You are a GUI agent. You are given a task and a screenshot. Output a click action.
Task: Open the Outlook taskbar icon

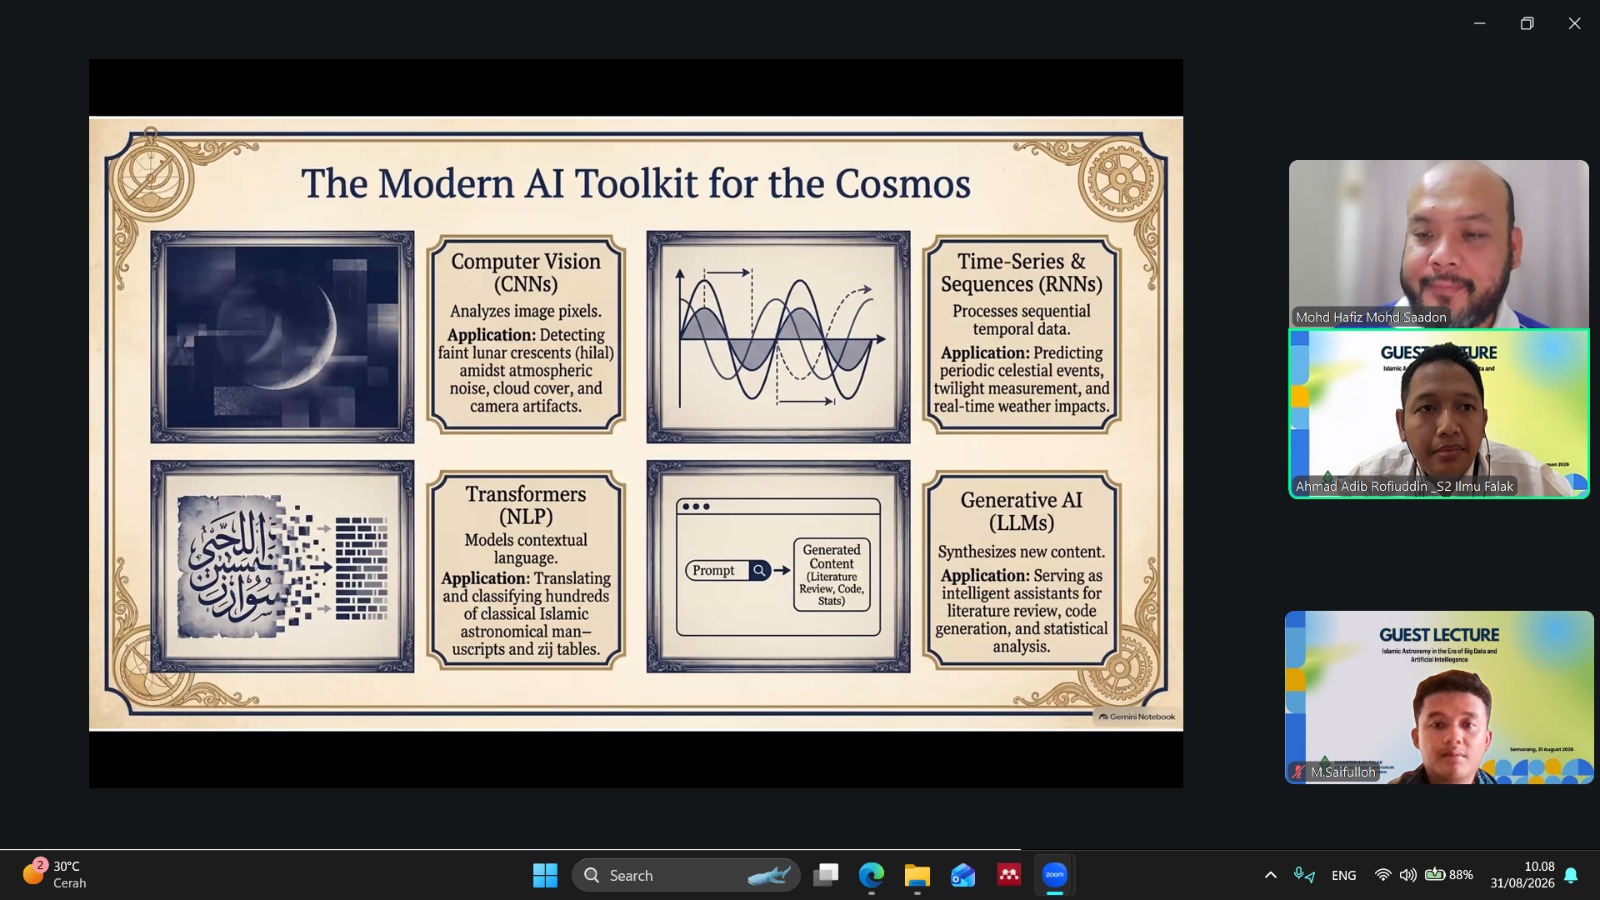[963, 875]
